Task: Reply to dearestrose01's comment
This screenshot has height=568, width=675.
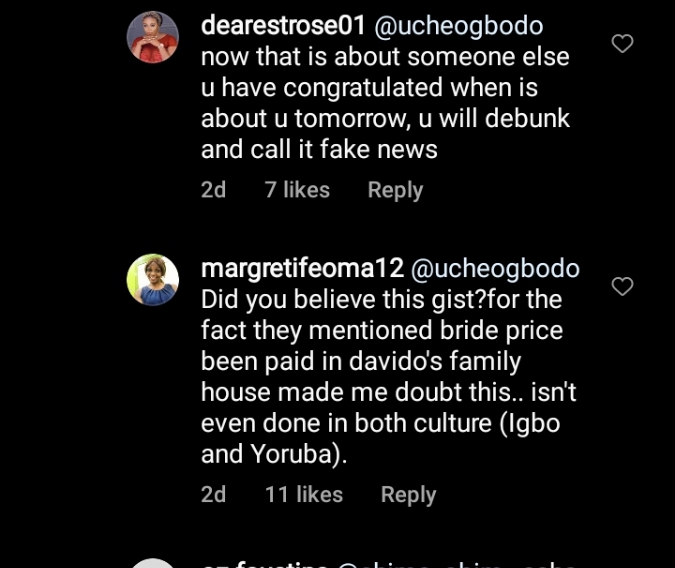Action: (x=395, y=190)
